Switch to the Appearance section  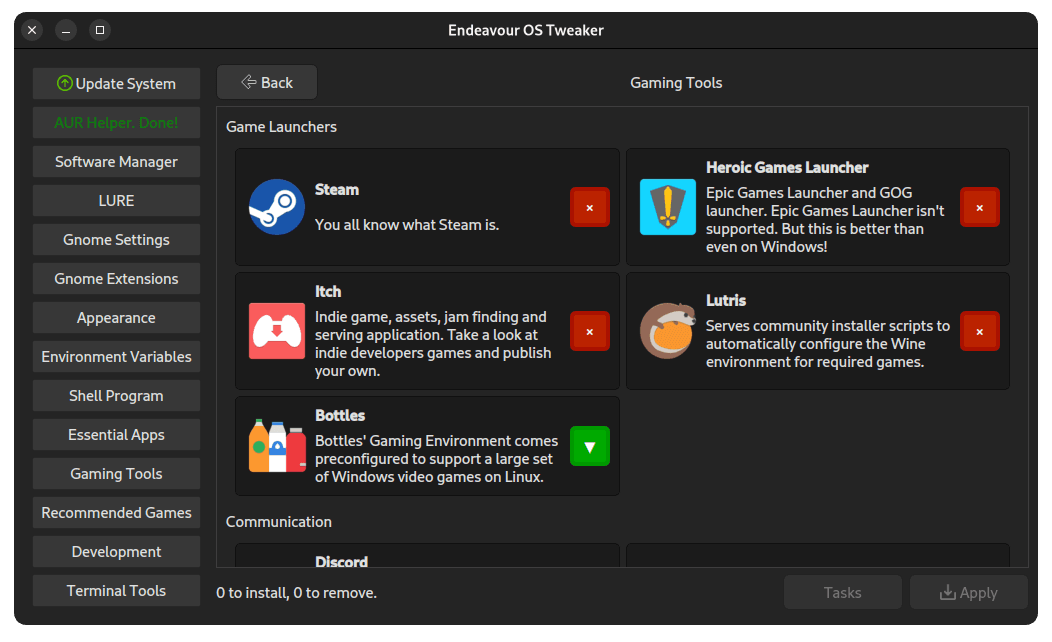(116, 317)
